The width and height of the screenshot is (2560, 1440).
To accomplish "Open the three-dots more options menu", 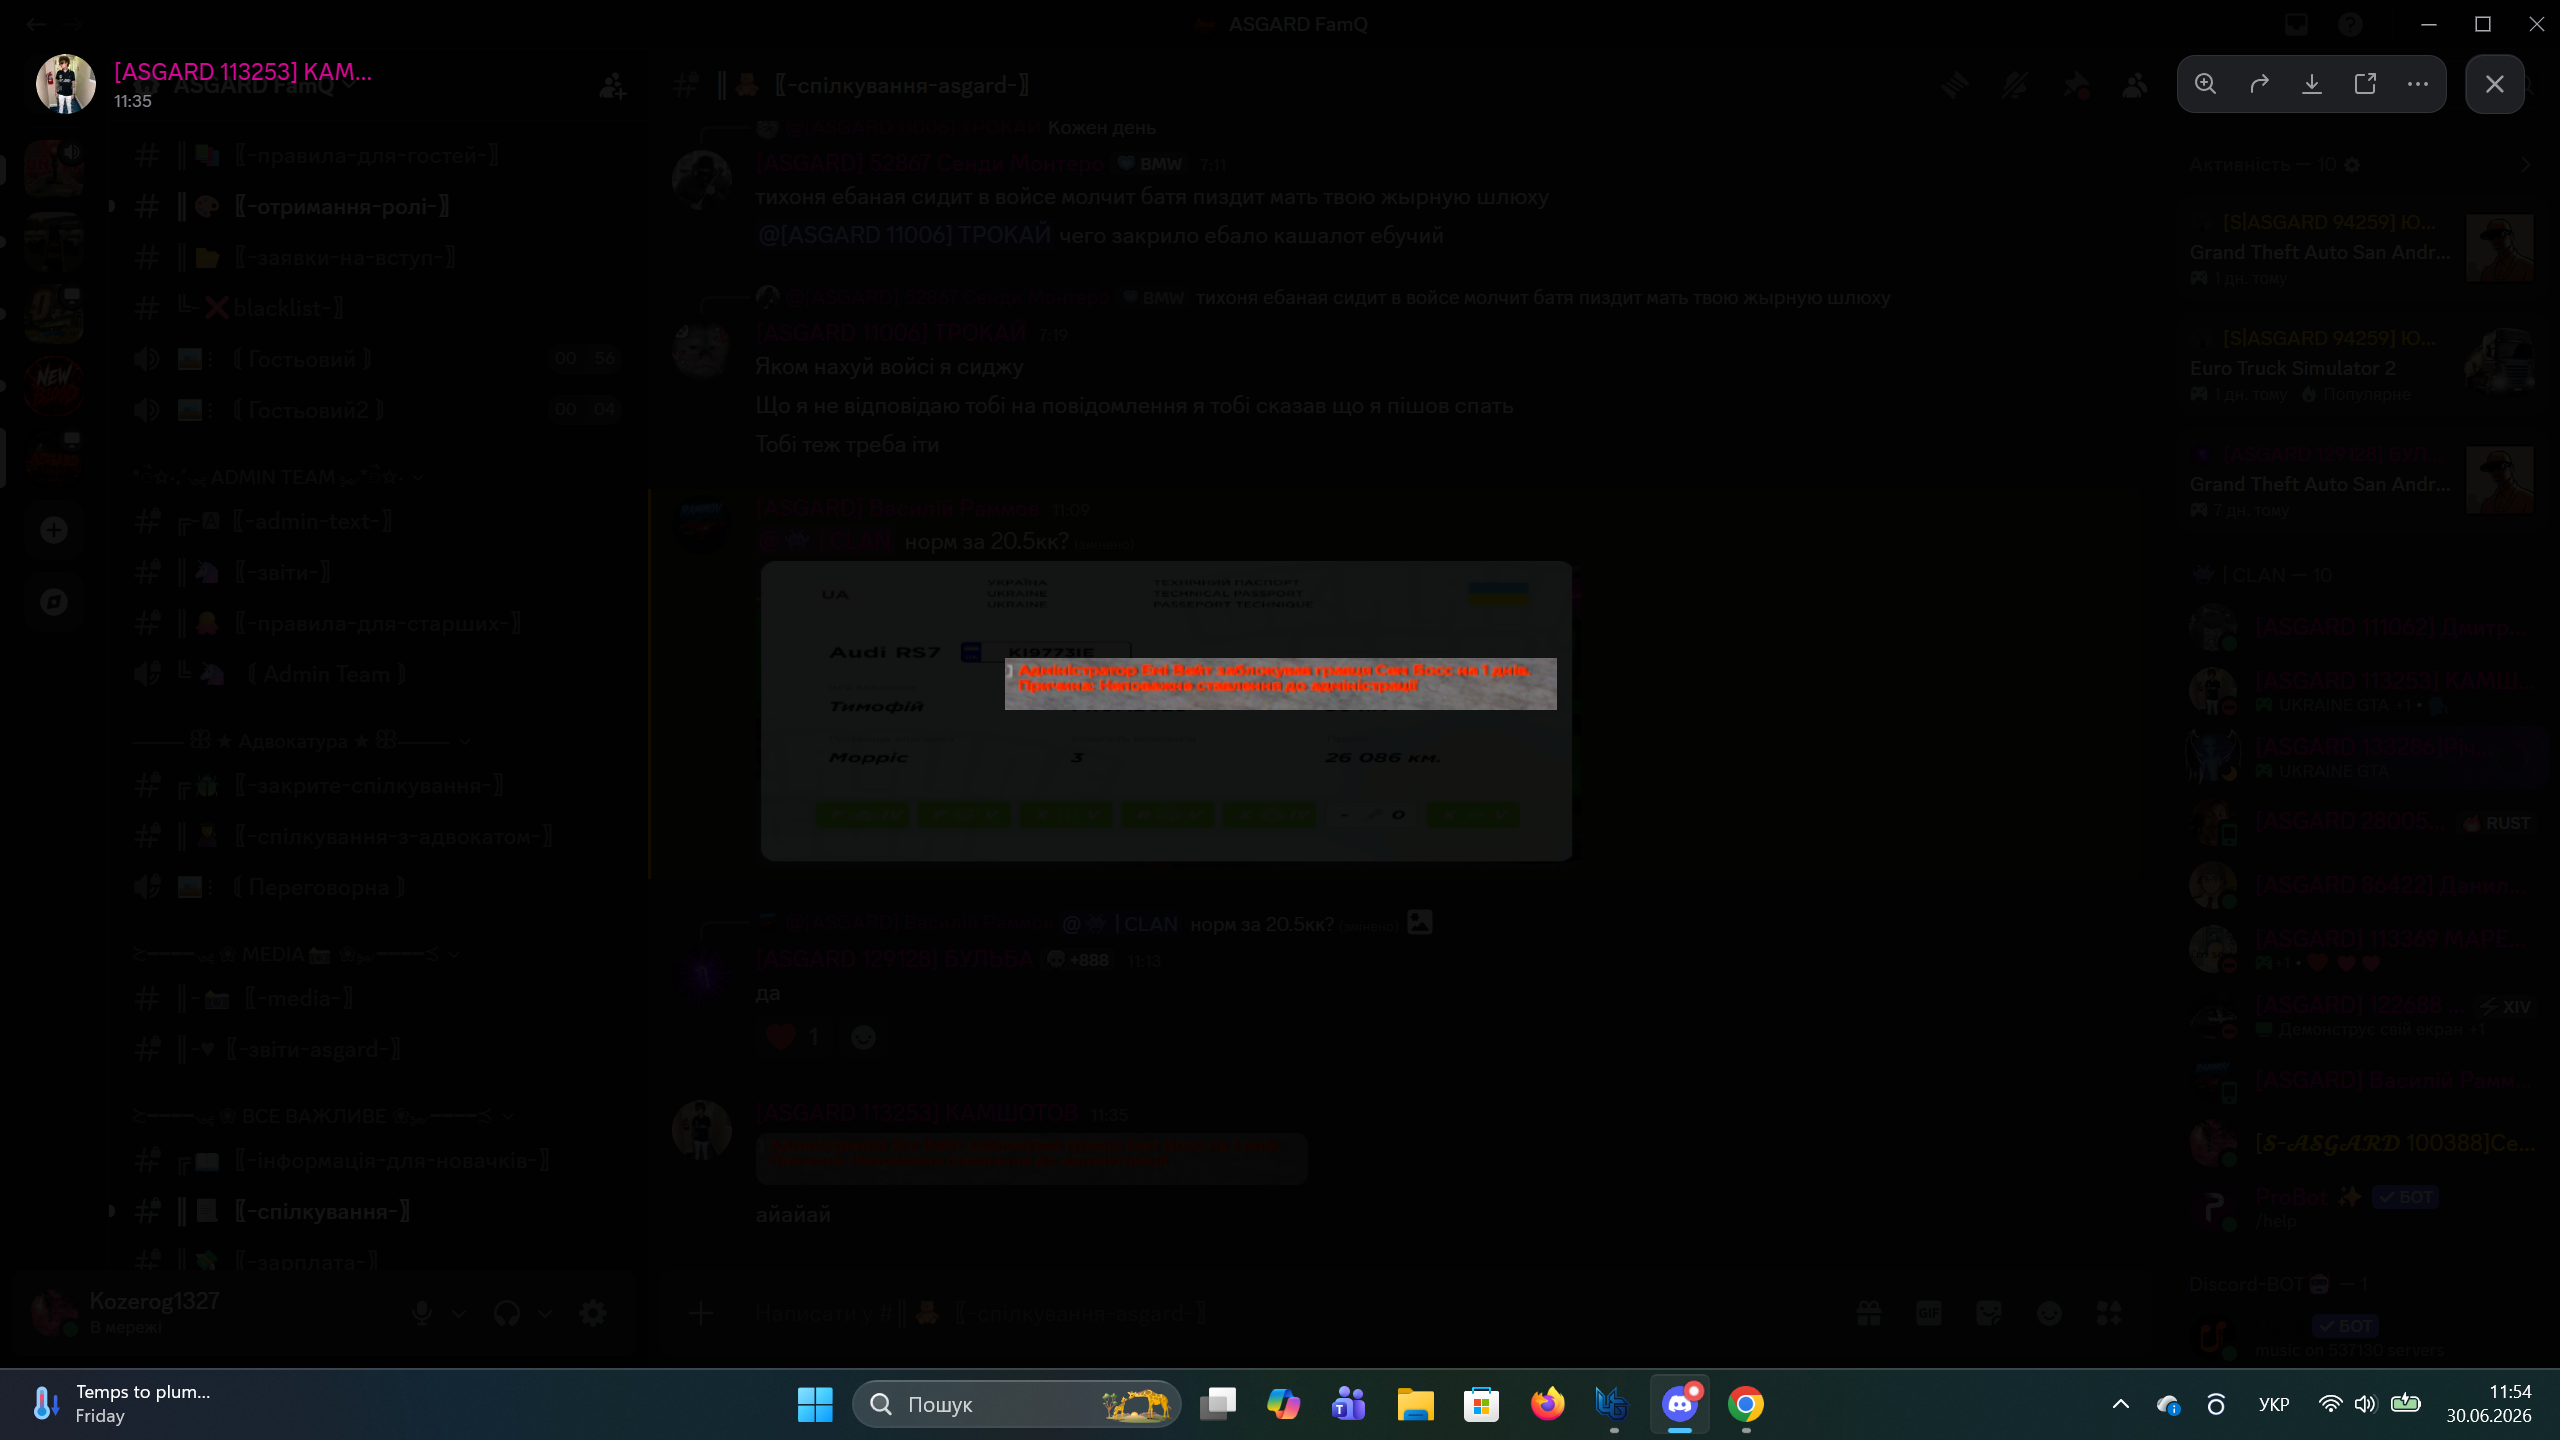I will click(2418, 84).
